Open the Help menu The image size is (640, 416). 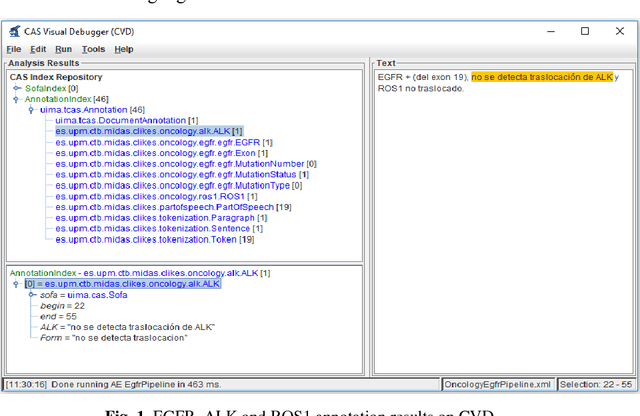[124, 49]
